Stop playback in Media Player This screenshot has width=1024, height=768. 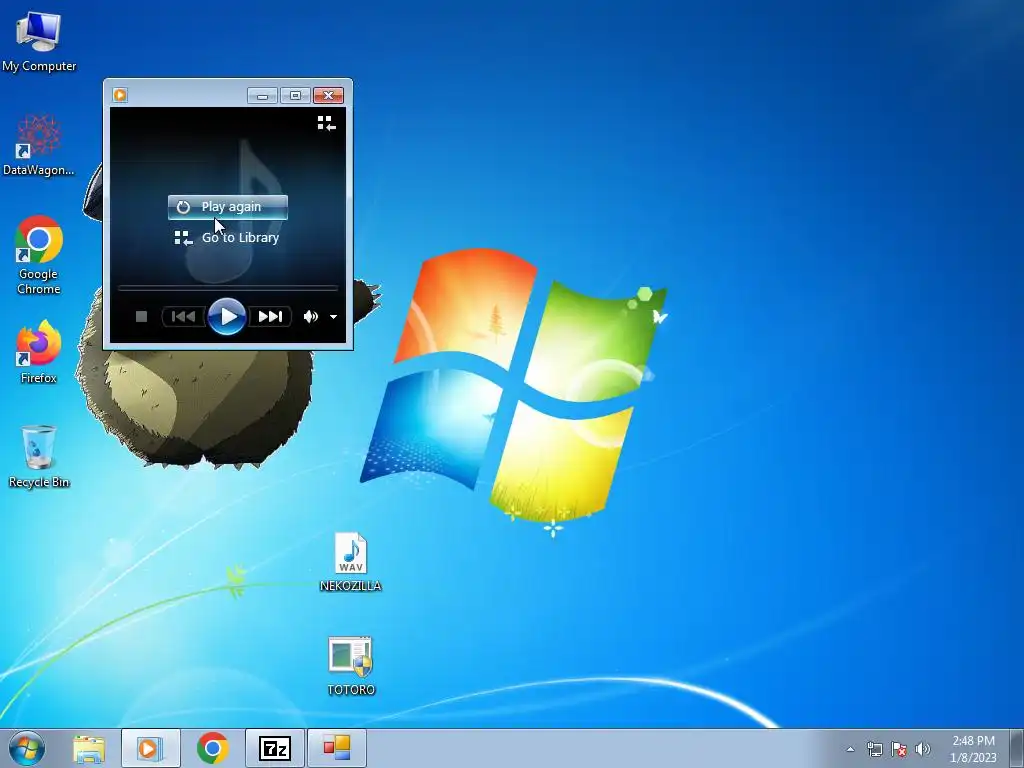141,317
